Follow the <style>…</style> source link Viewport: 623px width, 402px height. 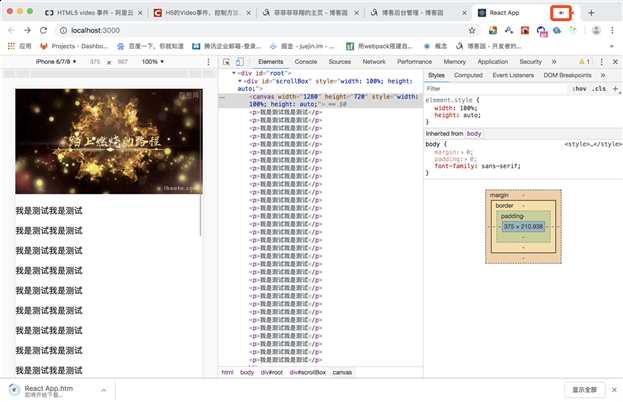(592, 144)
